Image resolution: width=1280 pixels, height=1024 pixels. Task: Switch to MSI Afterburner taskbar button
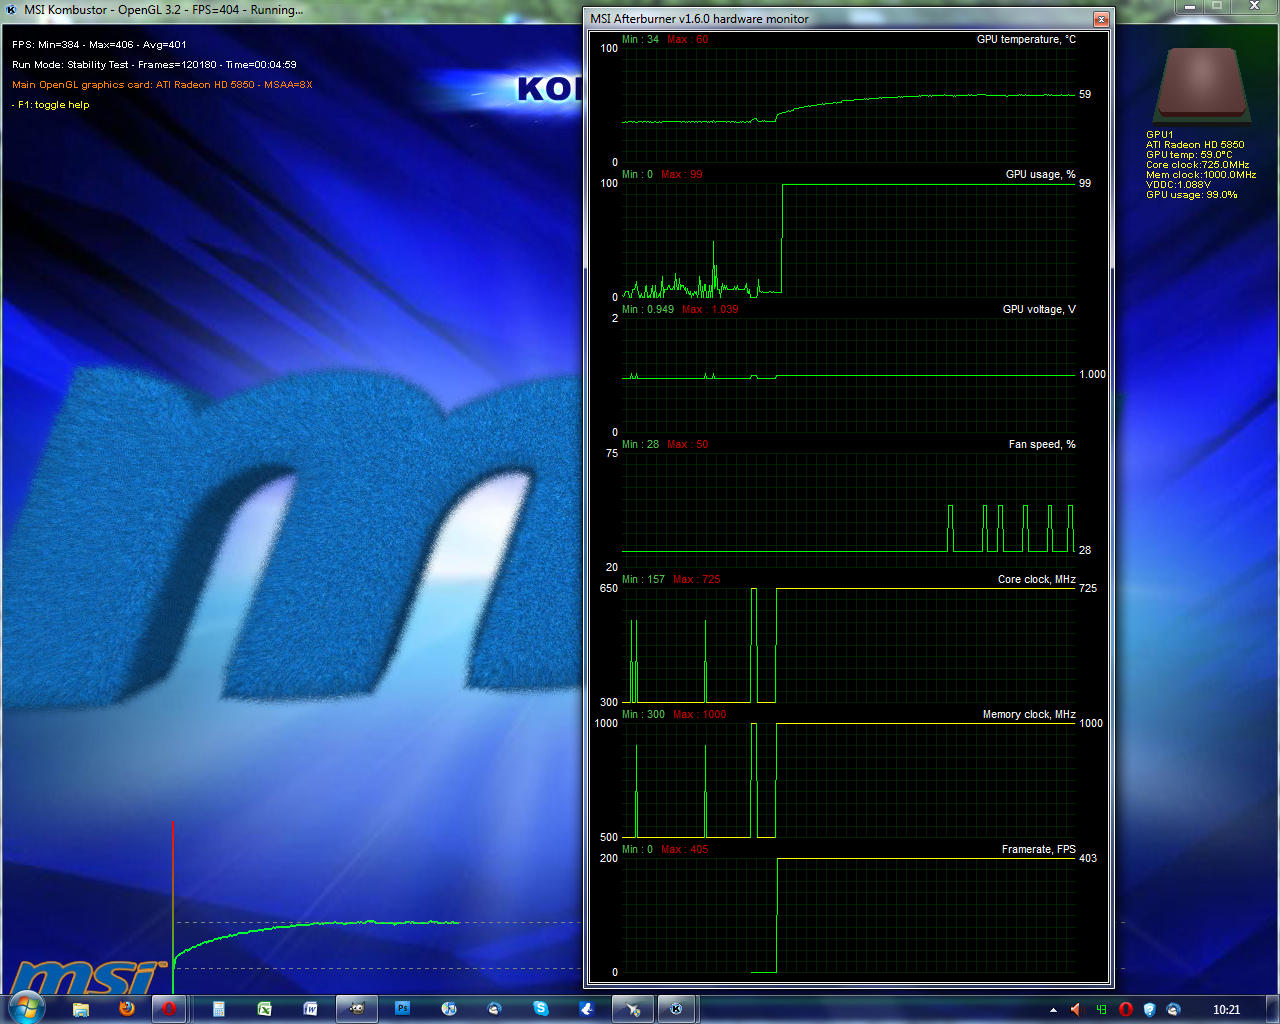tap(632, 1009)
